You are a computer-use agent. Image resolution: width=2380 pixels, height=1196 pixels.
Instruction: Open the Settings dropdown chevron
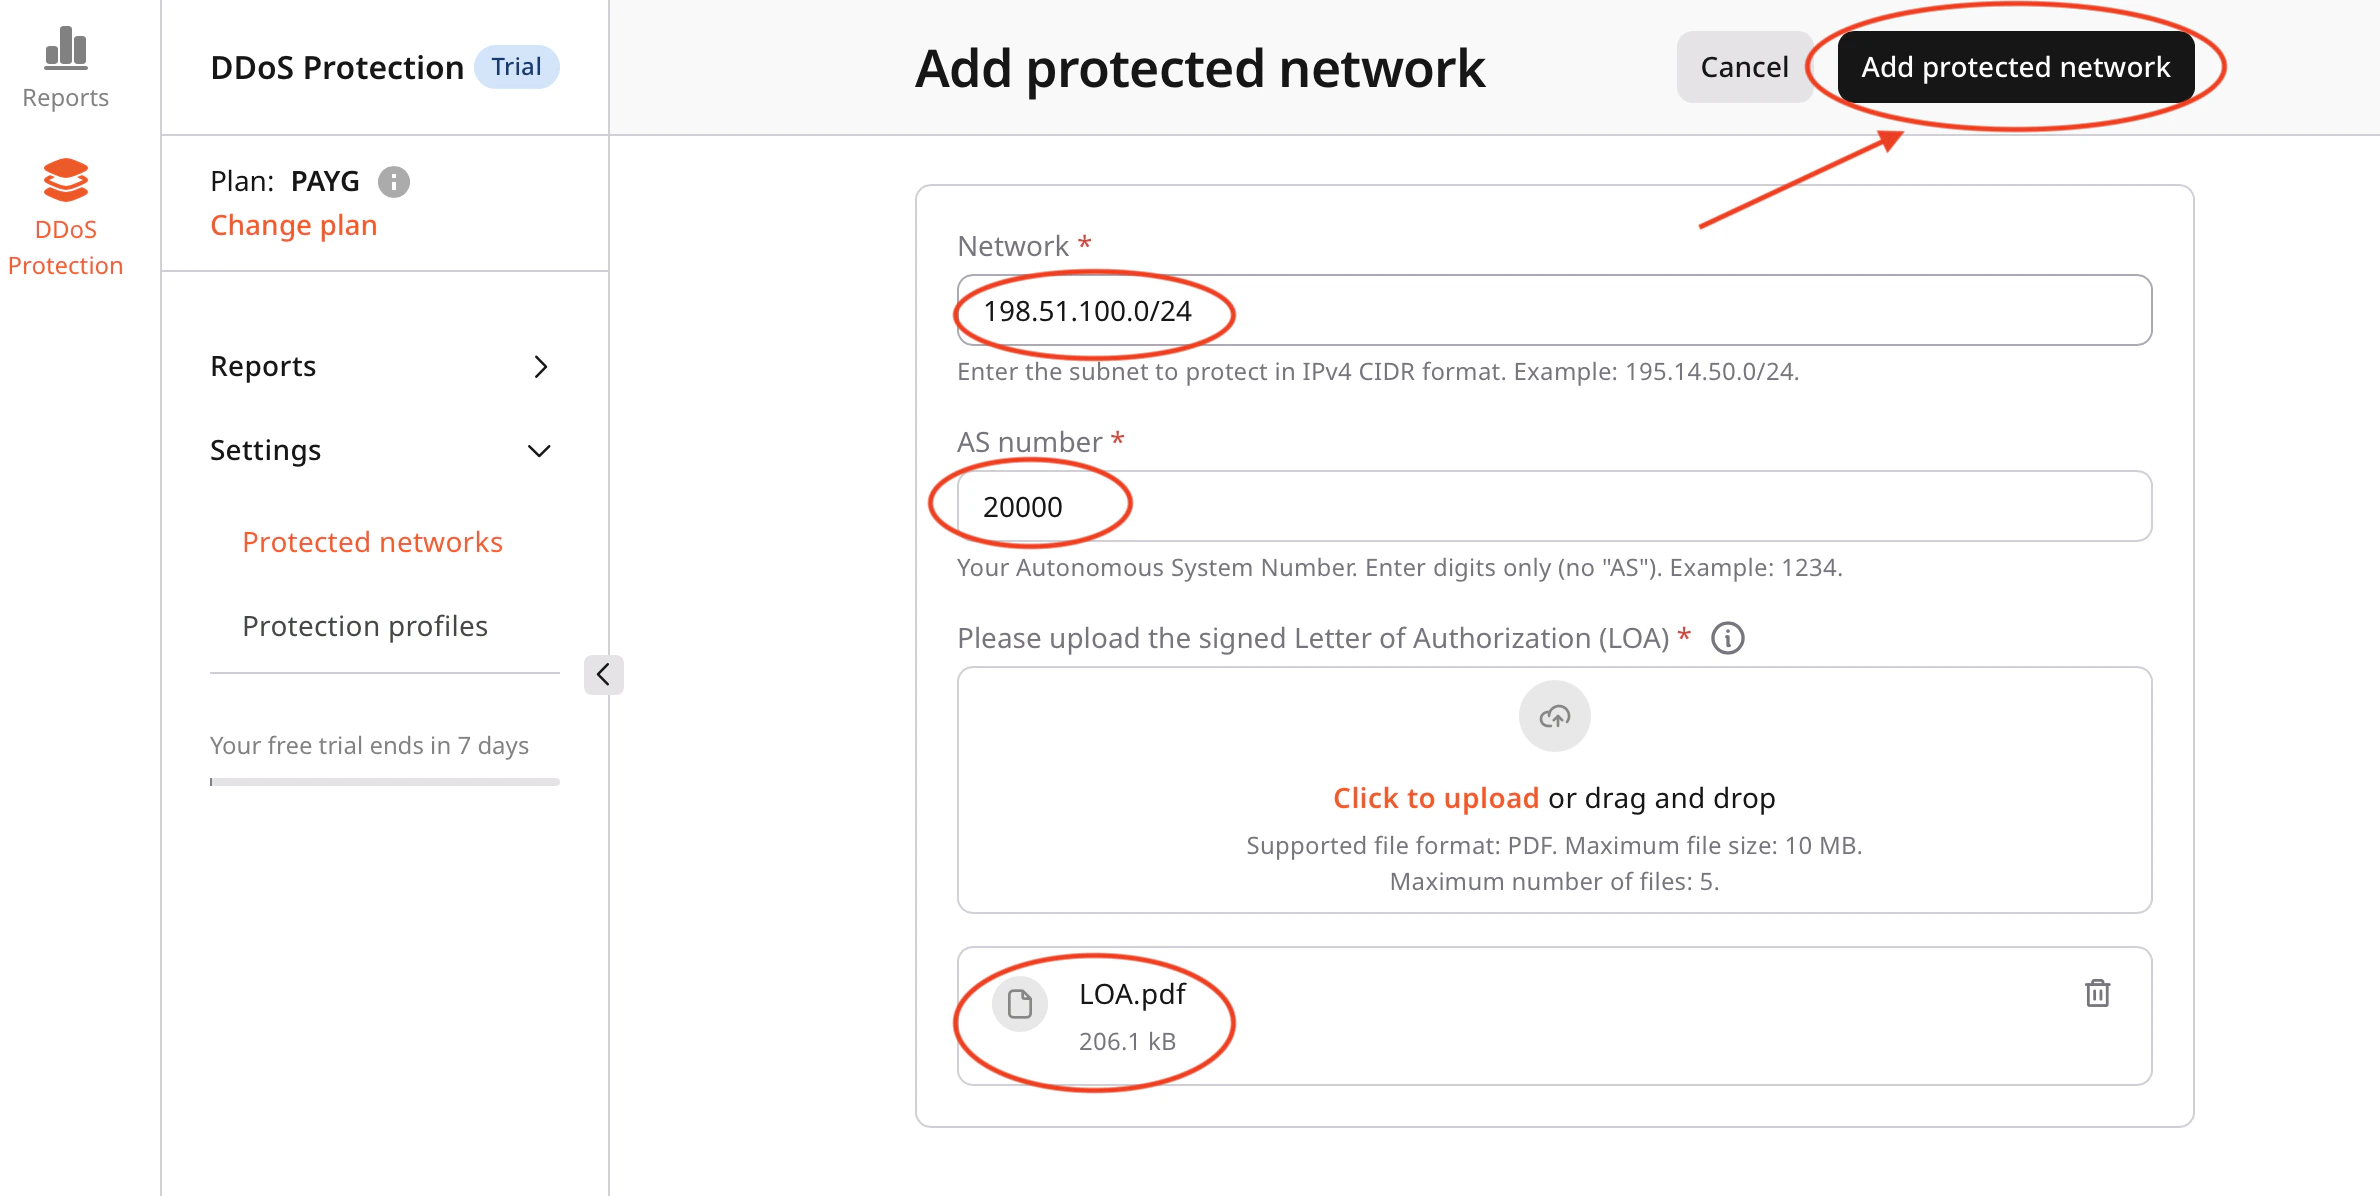pyautogui.click(x=539, y=450)
